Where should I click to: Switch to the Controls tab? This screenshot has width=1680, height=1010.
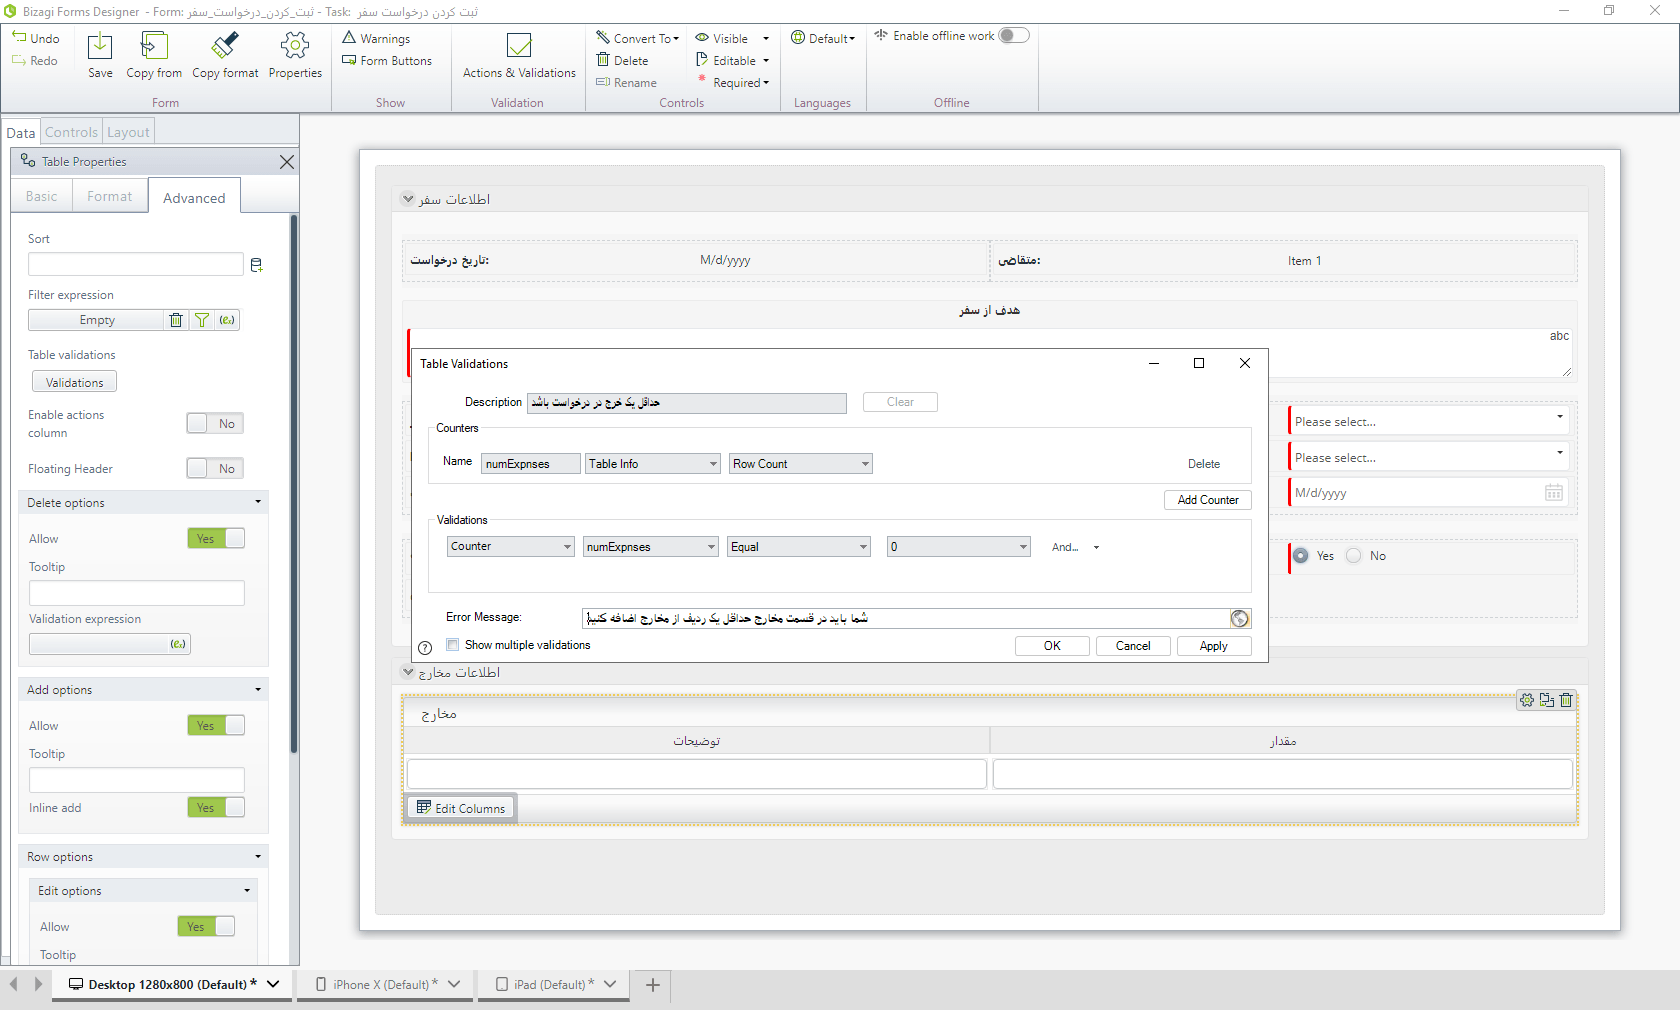point(71,132)
